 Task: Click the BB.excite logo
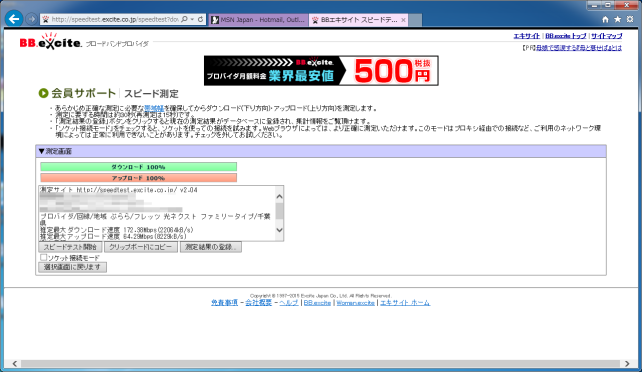coord(51,42)
